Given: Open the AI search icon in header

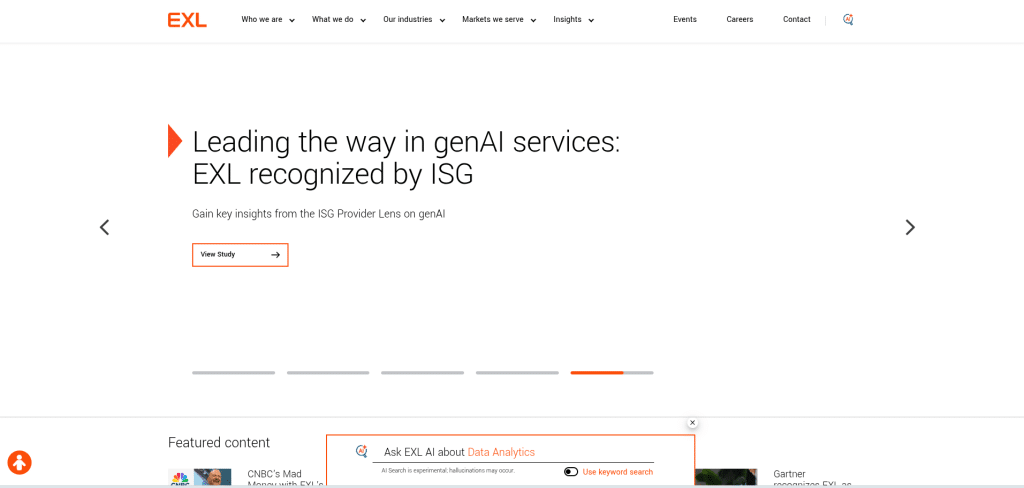Looking at the screenshot, I should pyautogui.click(x=848, y=20).
